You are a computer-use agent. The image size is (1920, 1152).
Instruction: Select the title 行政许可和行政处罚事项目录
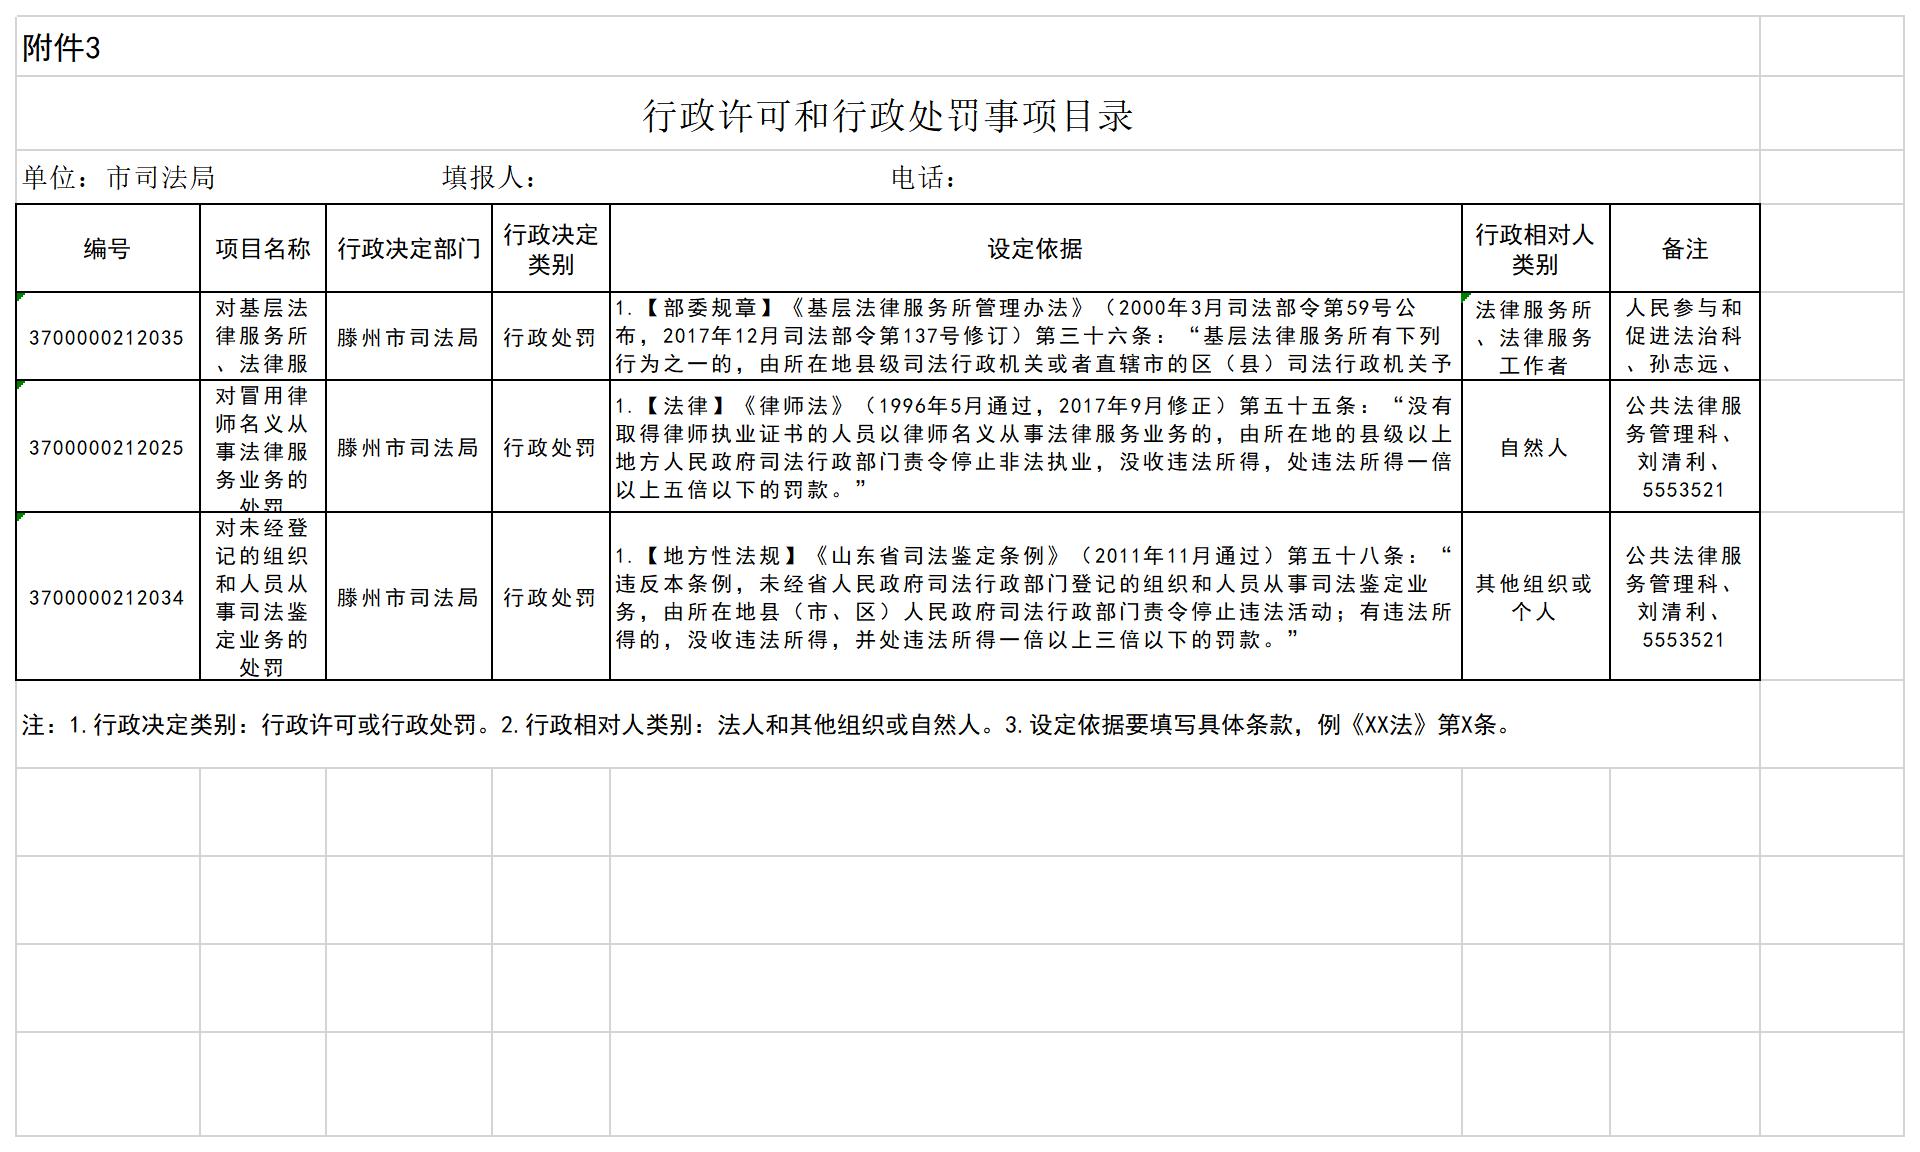point(887,115)
